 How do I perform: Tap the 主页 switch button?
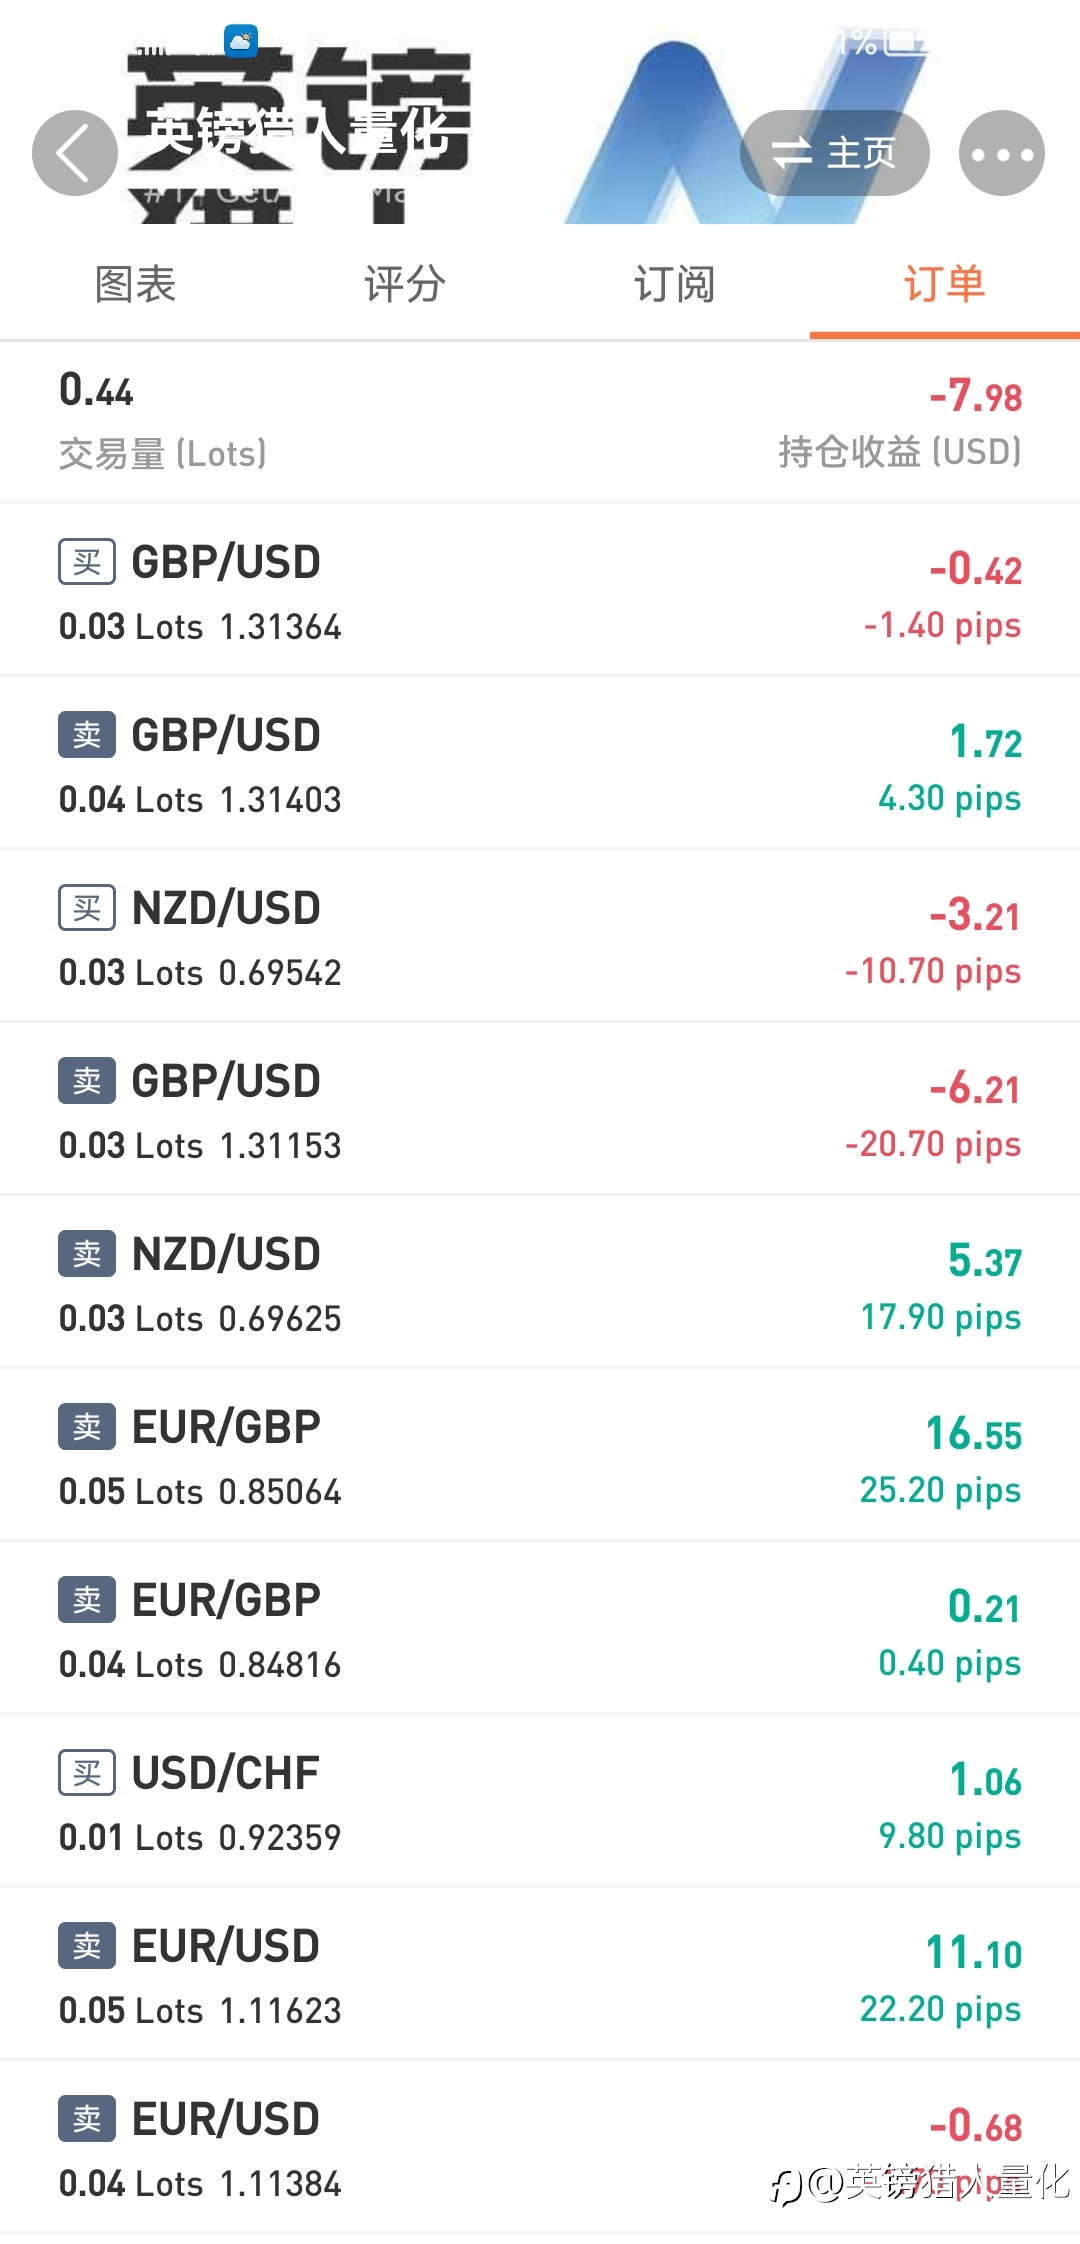point(834,153)
